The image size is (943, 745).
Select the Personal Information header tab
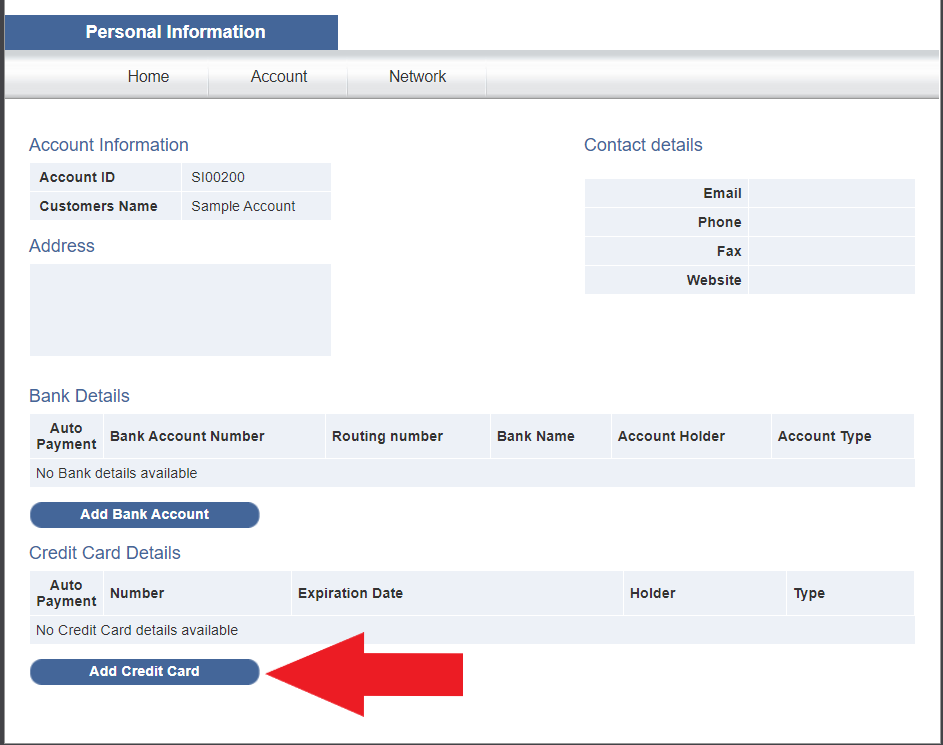[171, 32]
